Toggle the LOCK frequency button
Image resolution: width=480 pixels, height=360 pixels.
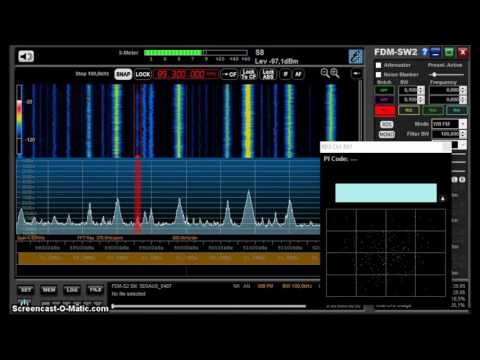143,74
